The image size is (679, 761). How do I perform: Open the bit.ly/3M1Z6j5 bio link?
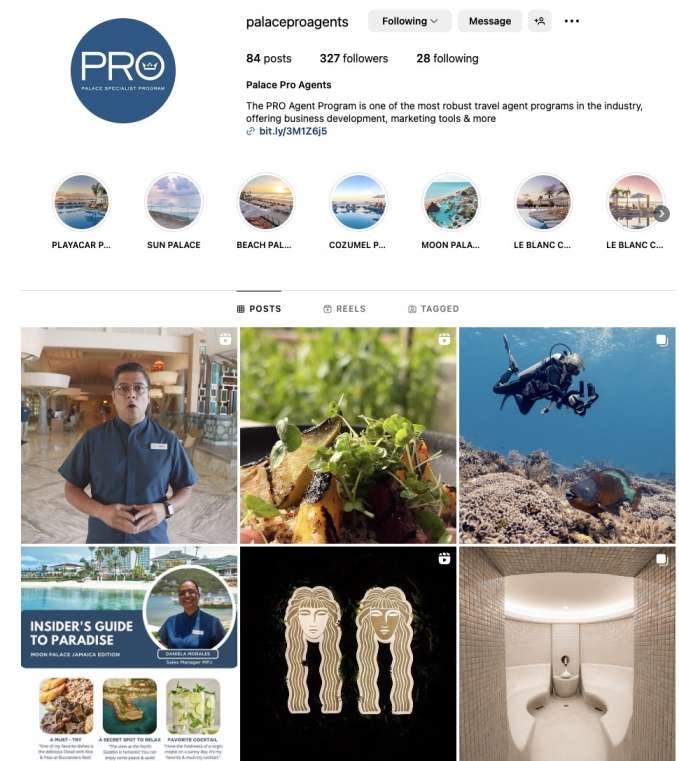click(x=293, y=131)
